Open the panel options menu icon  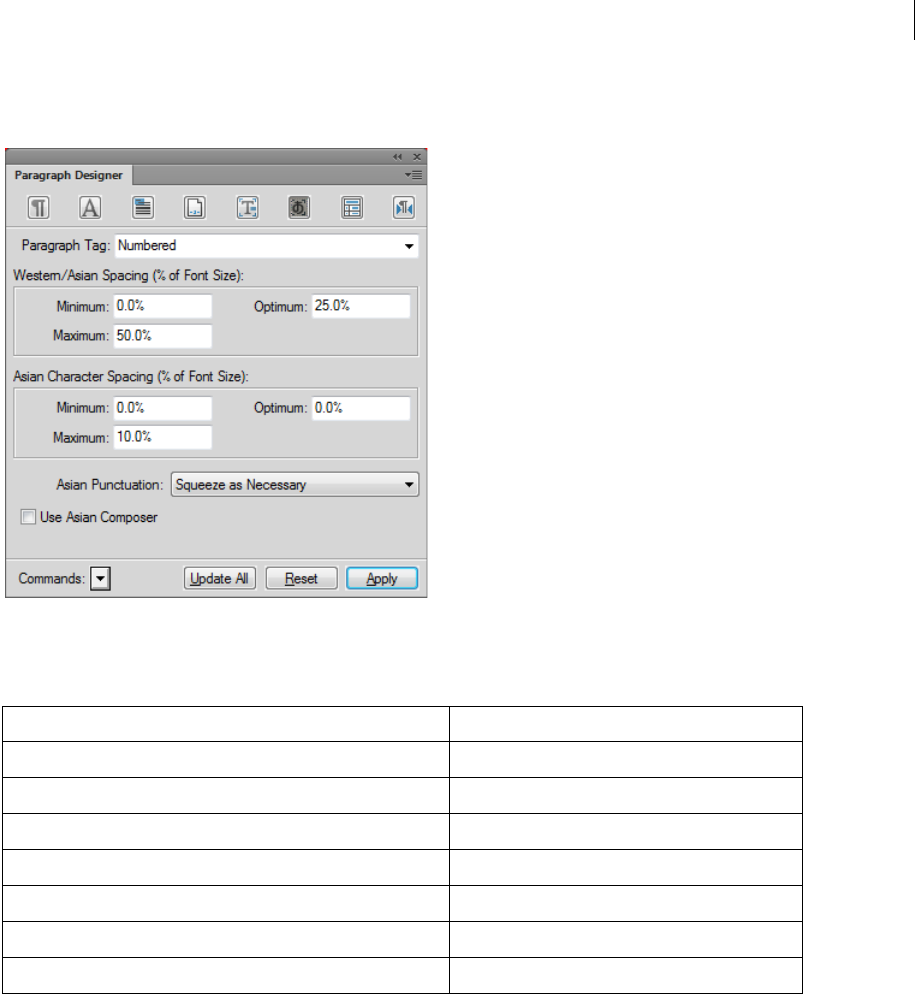[x=413, y=175]
